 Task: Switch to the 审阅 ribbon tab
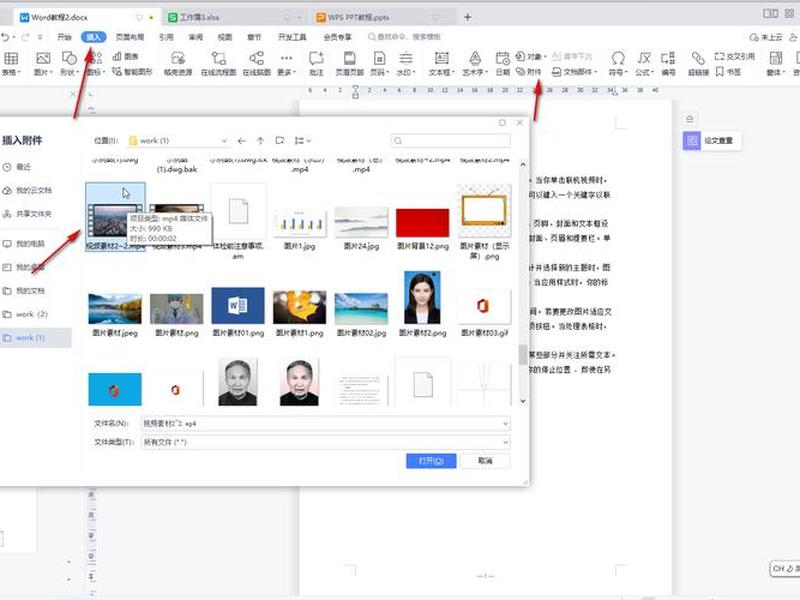(x=196, y=37)
